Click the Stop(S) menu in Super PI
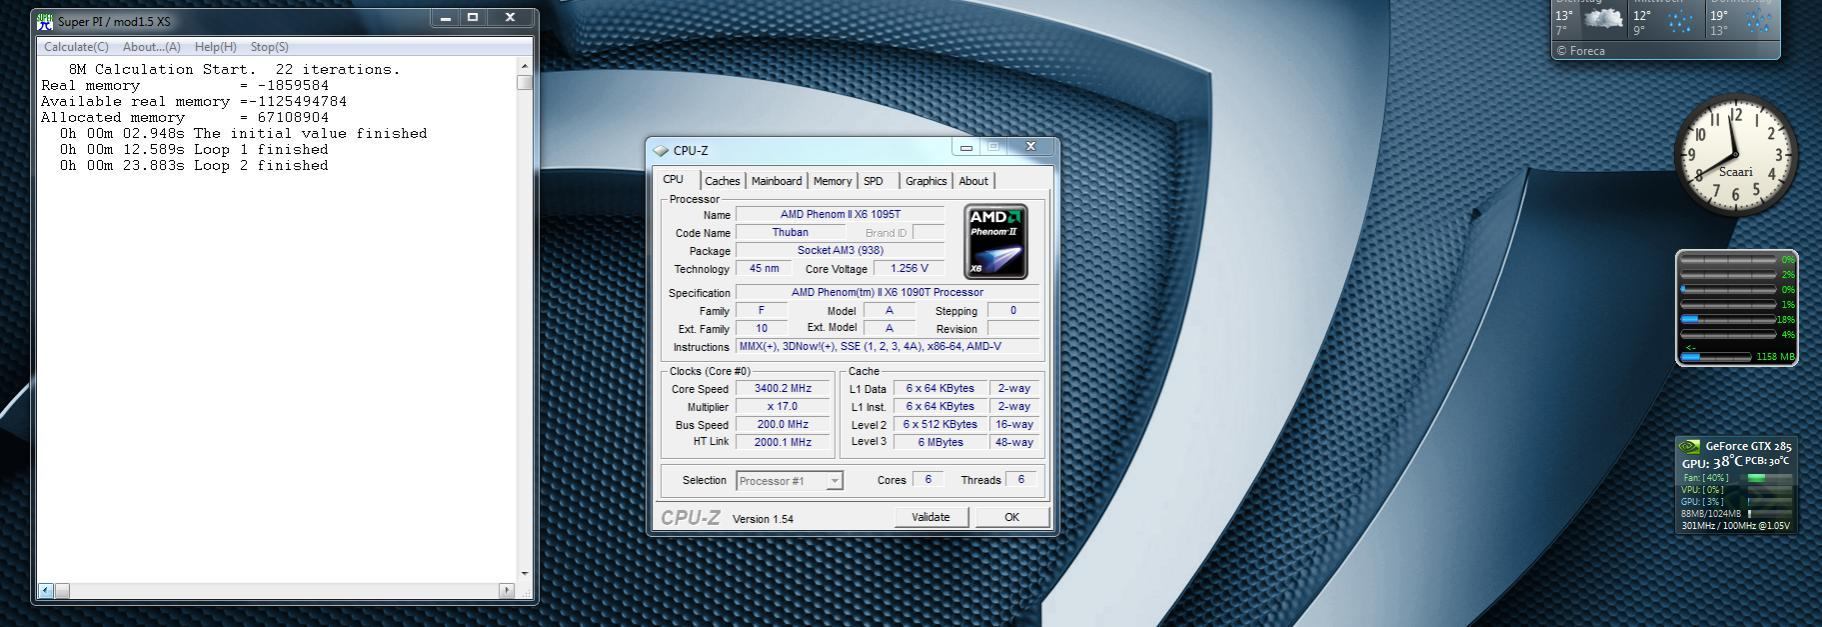This screenshot has height=627, width=1822. pos(269,47)
